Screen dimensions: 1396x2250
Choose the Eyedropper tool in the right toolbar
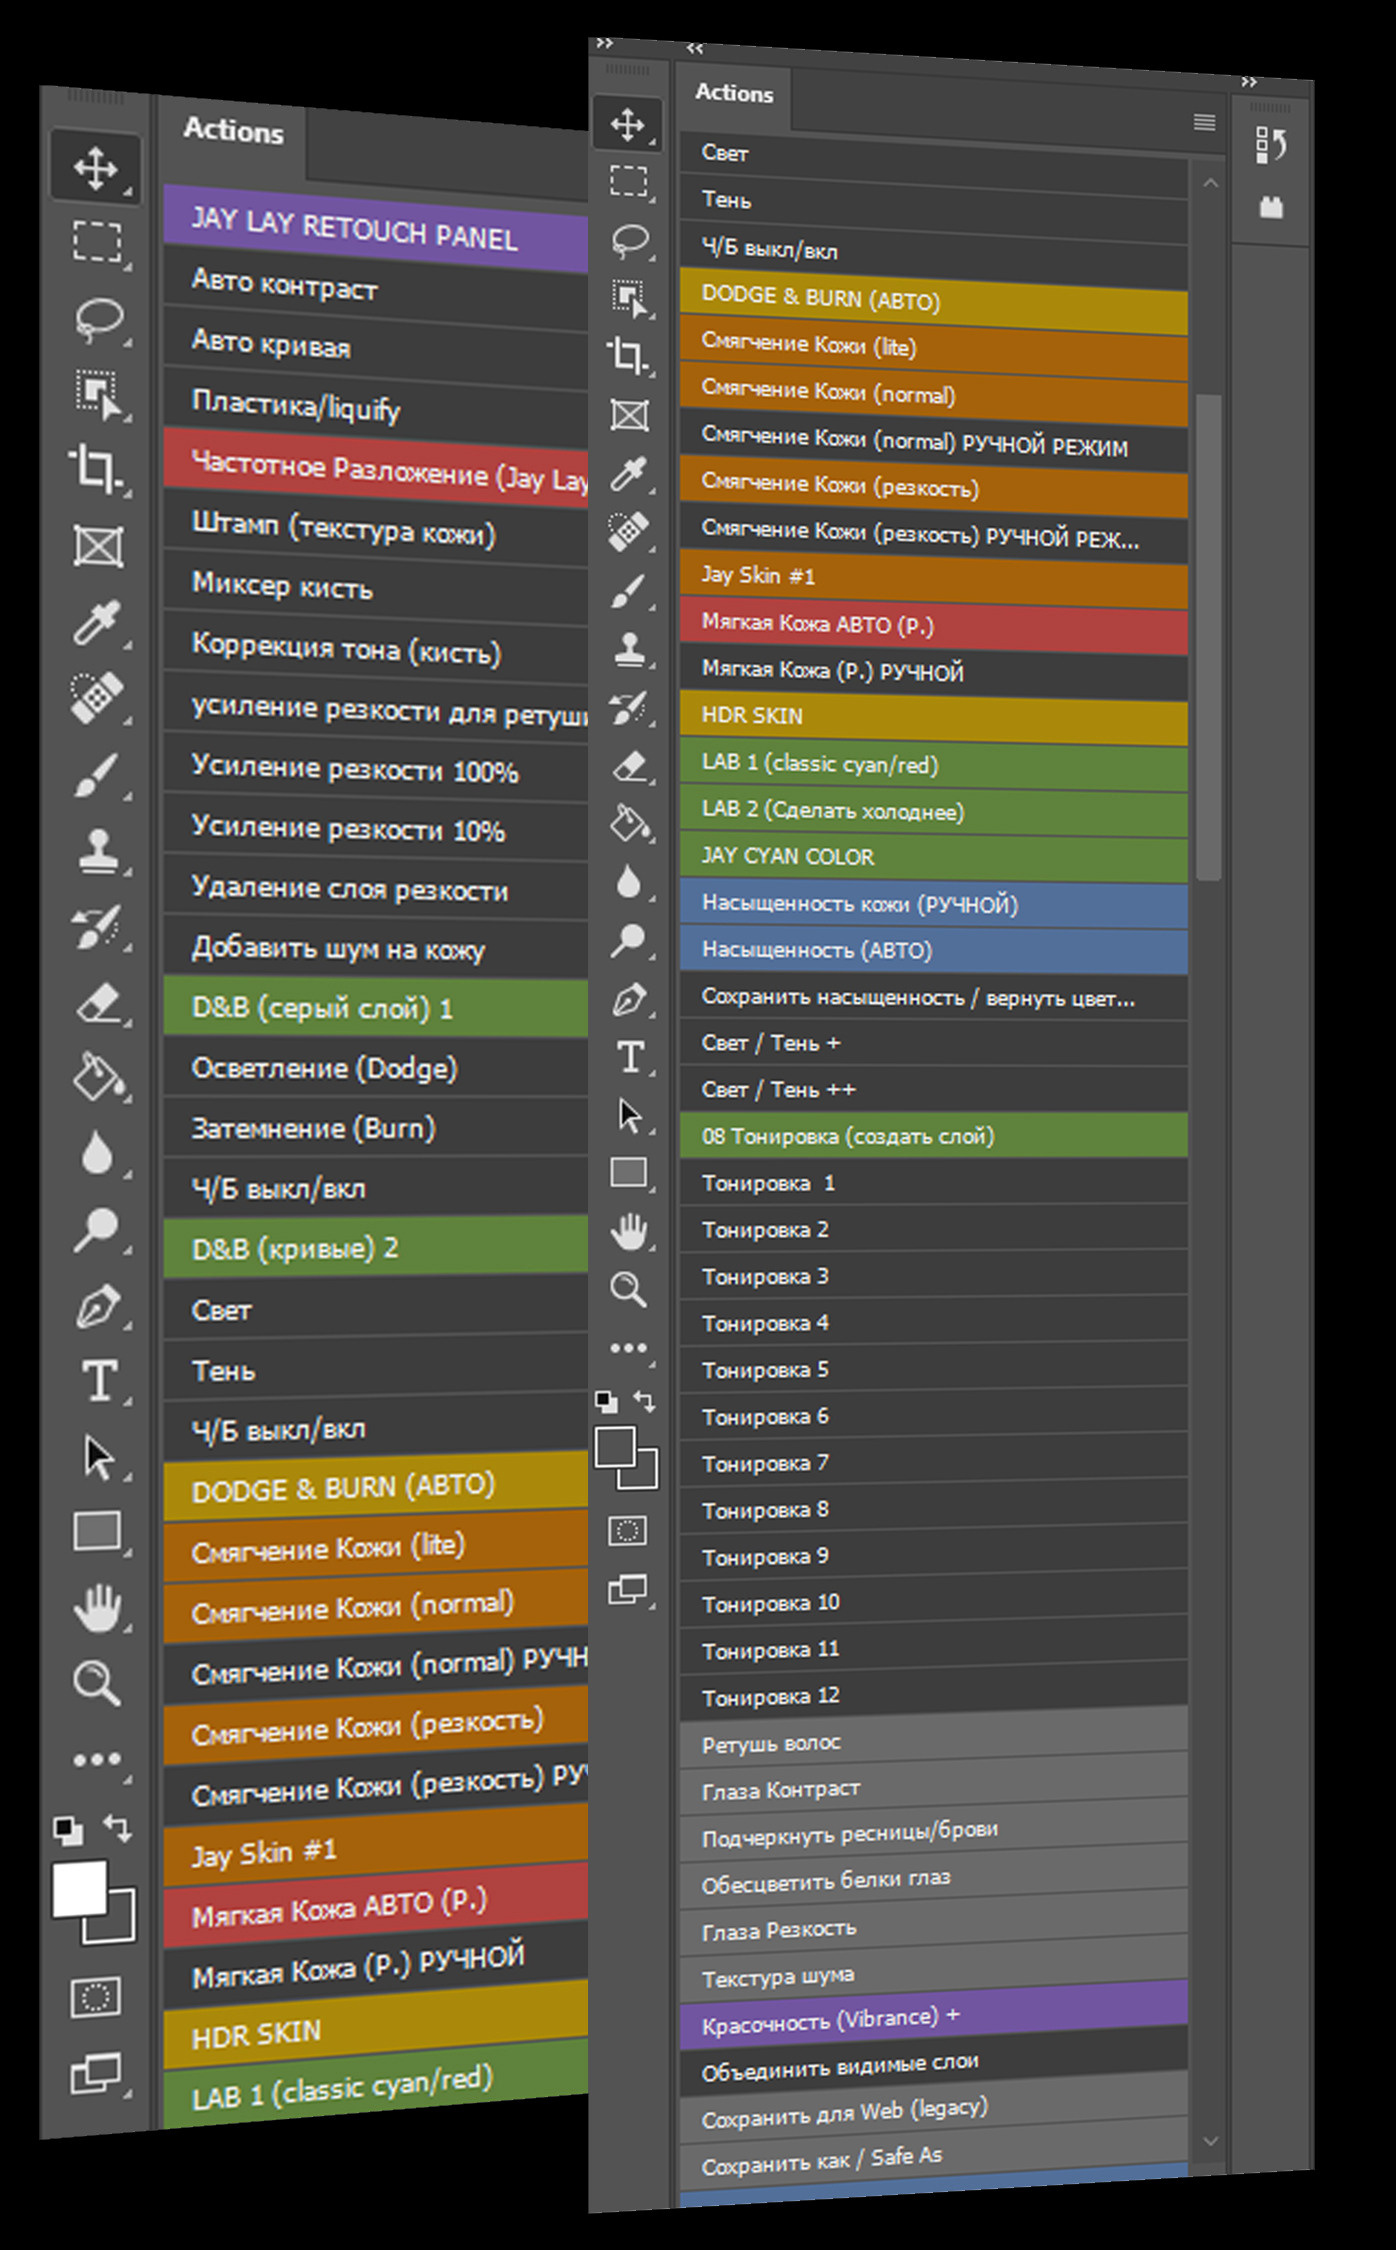(x=629, y=473)
